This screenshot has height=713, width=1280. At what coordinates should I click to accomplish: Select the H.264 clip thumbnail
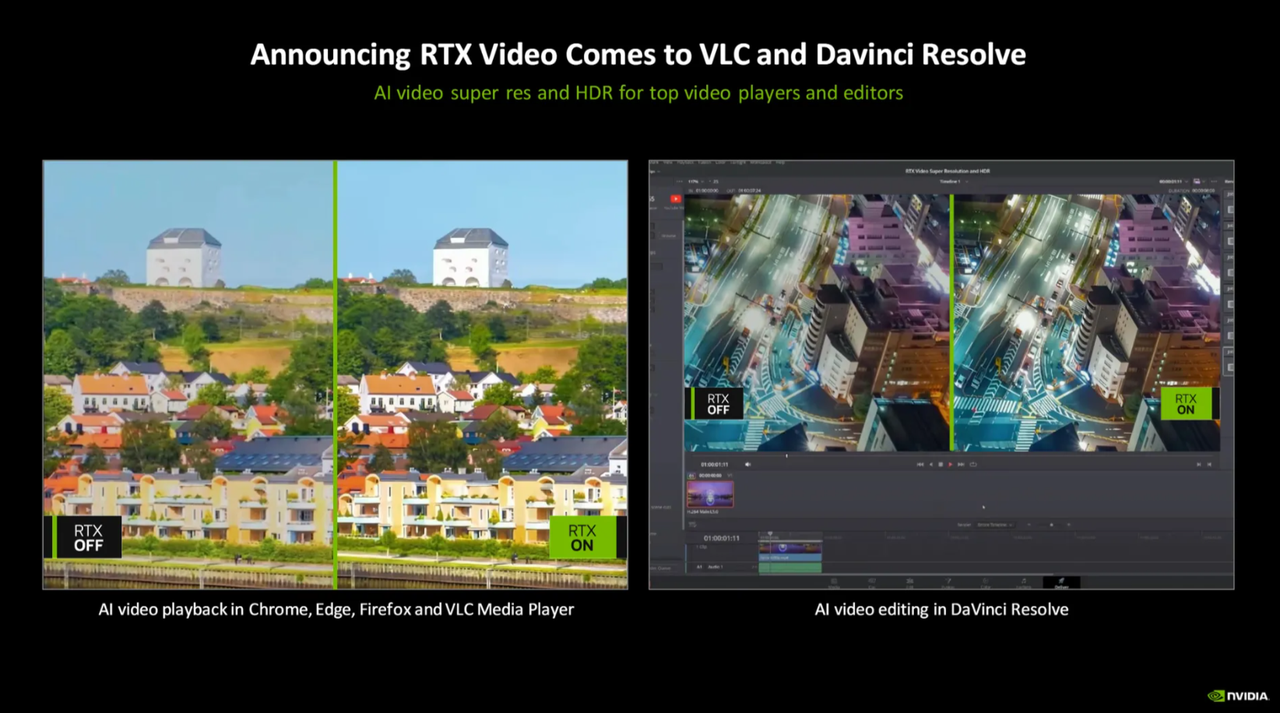[x=710, y=494]
